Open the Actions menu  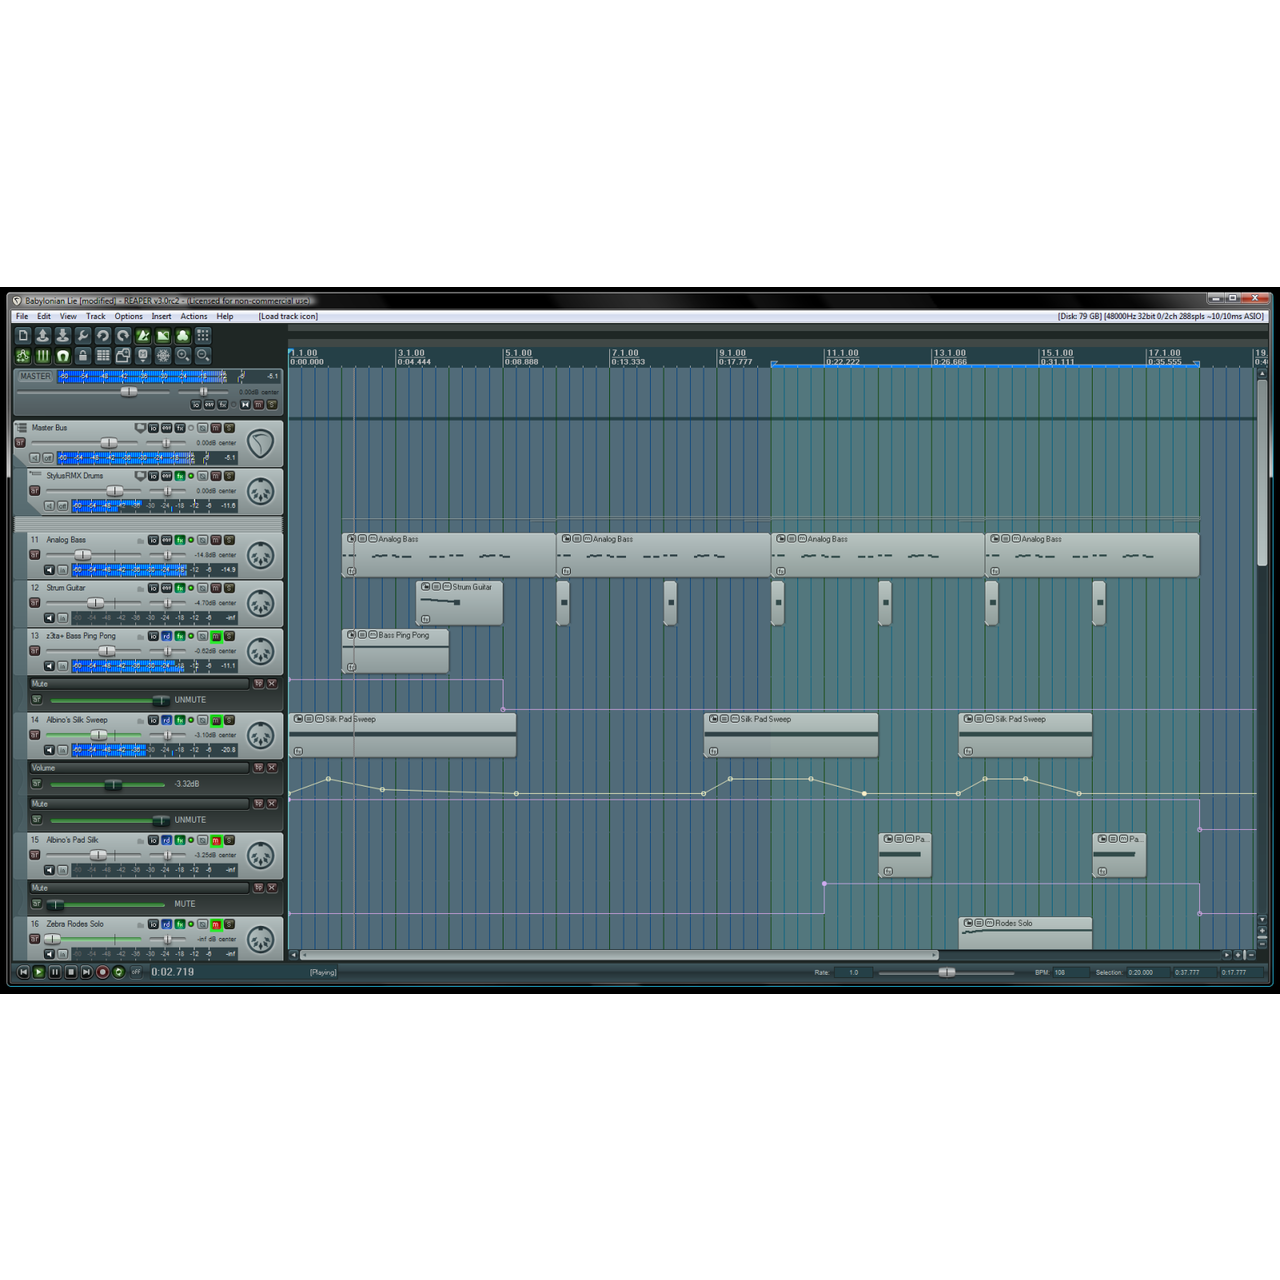pos(194,317)
